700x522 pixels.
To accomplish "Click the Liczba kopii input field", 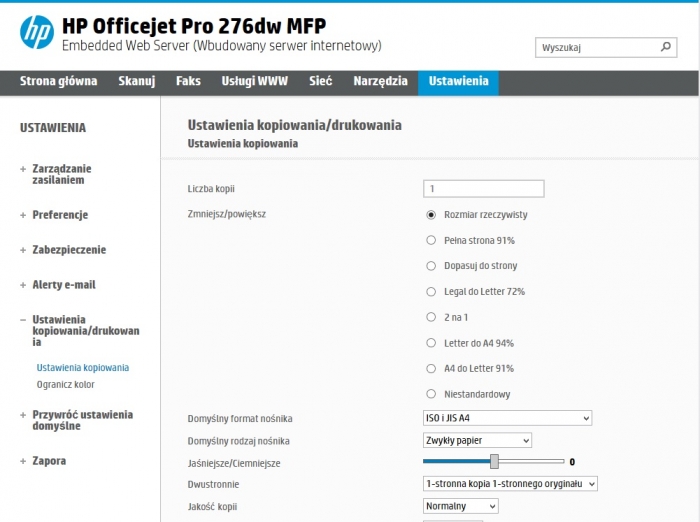I will click(483, 189).
